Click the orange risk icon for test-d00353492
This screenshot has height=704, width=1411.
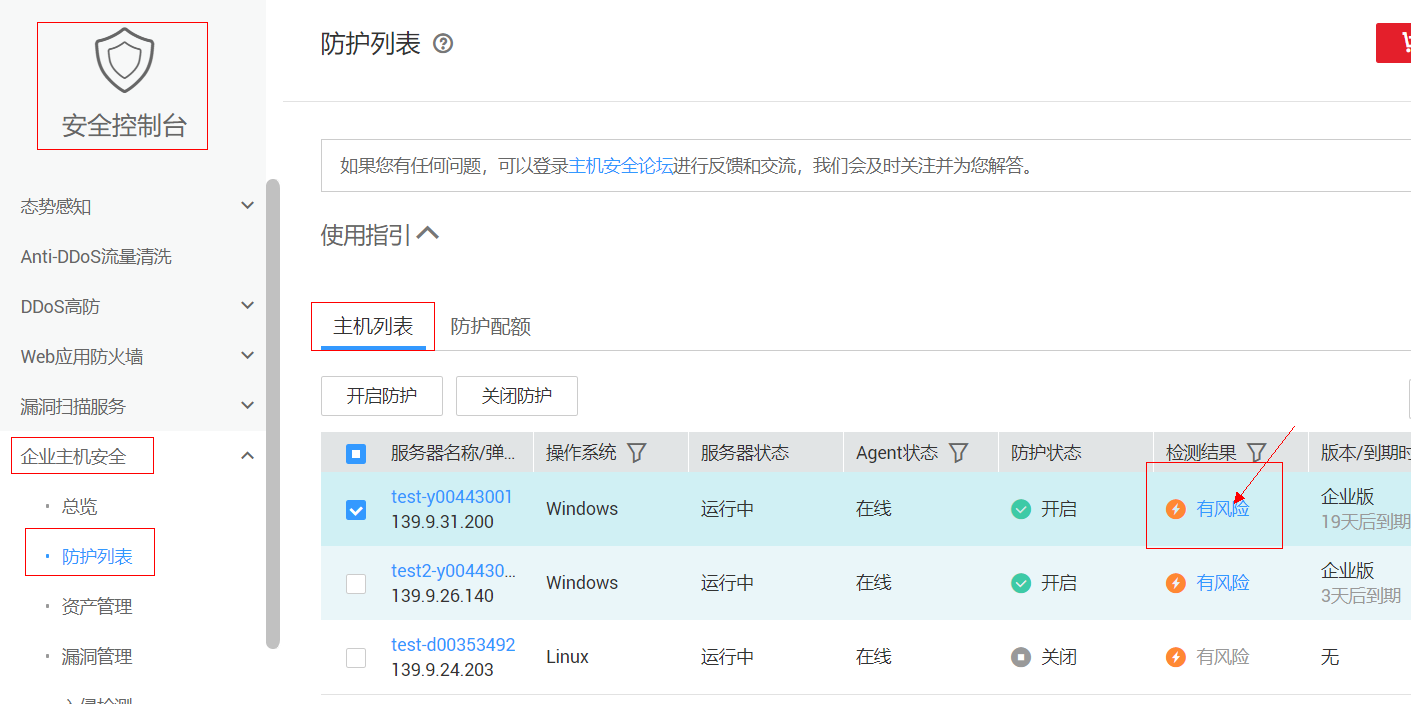tap(1174, 656)
